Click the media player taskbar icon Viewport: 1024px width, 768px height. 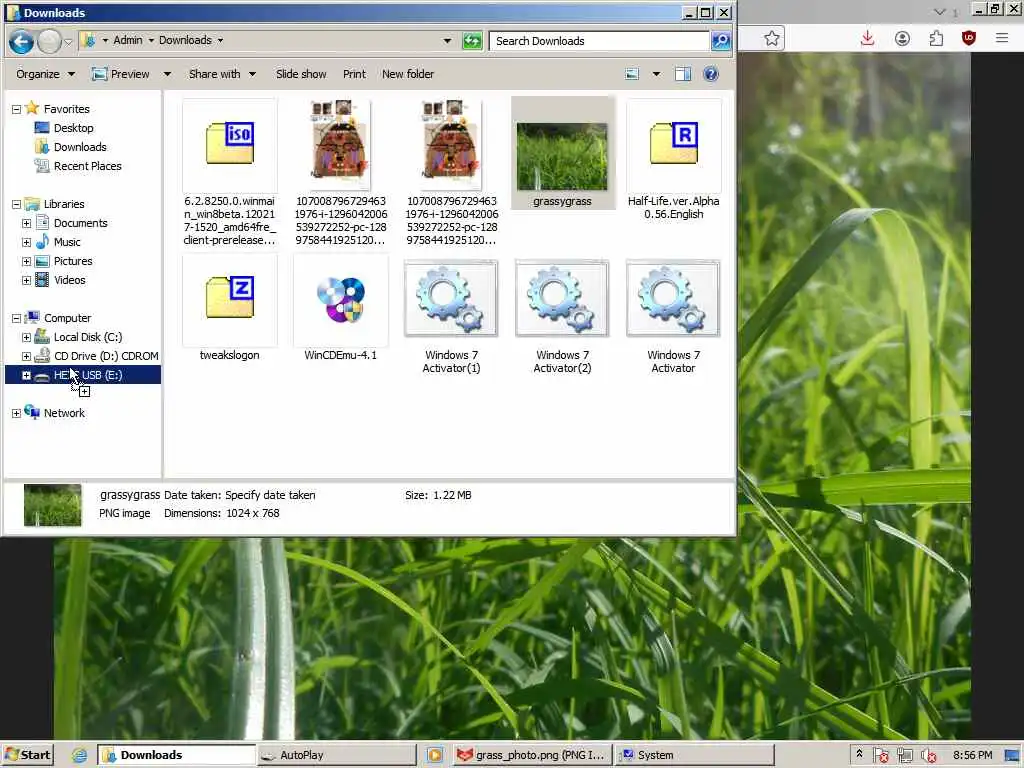pyautogui.click(x=435, y=755)
